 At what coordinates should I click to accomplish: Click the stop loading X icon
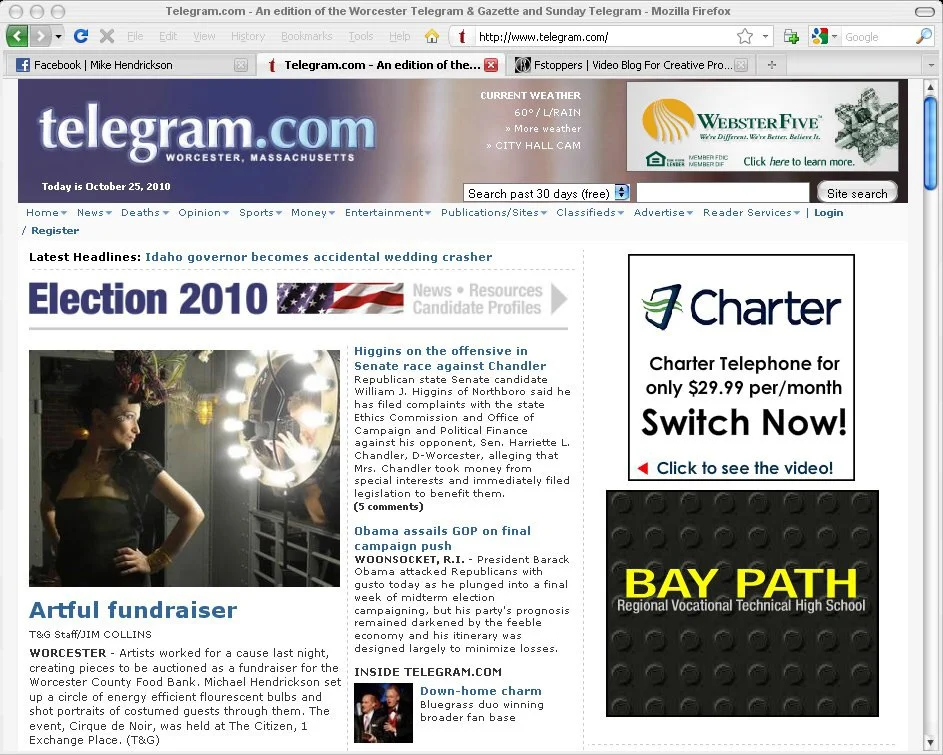pos(107,36)
